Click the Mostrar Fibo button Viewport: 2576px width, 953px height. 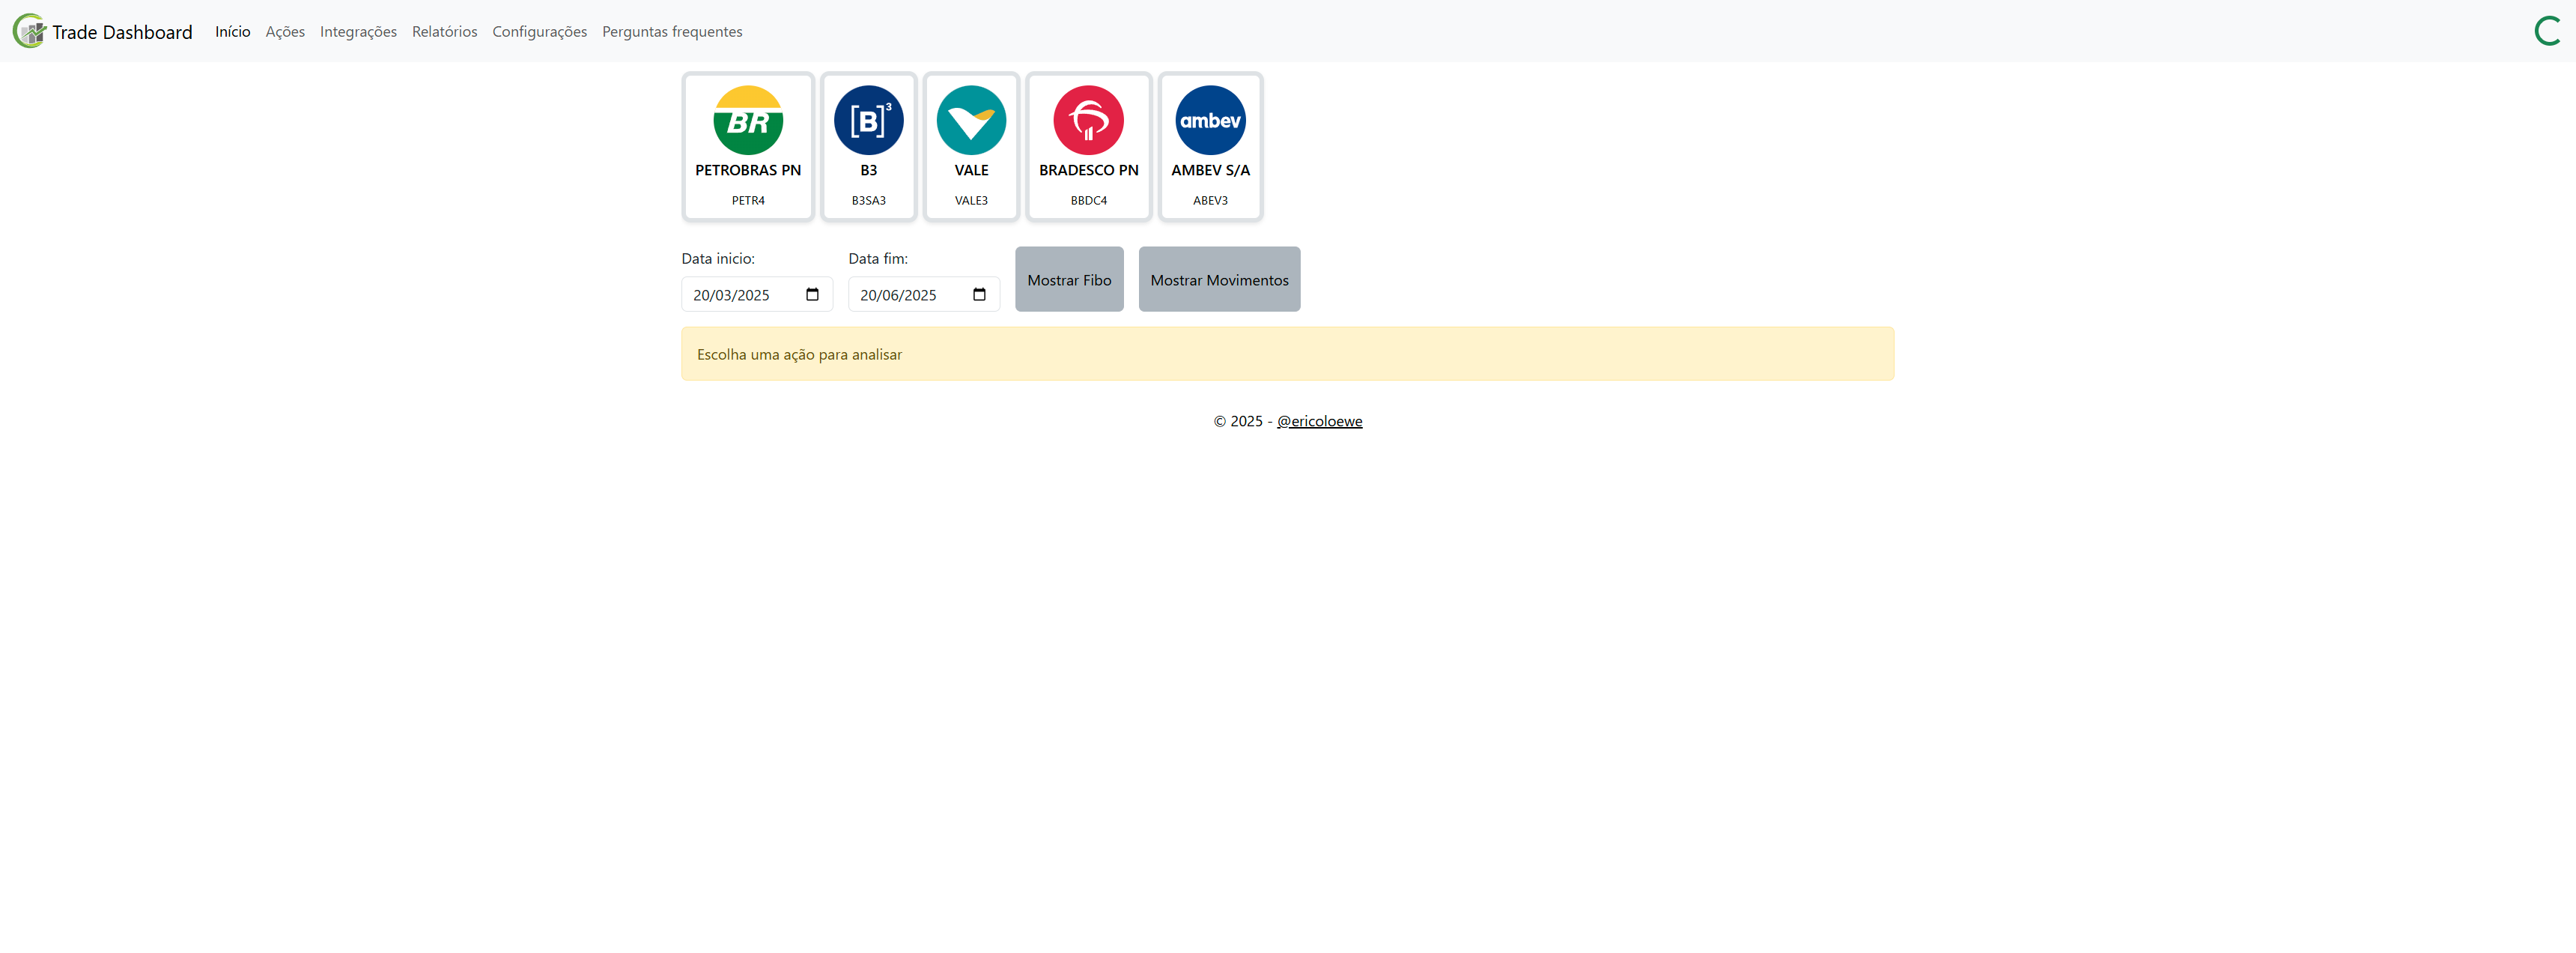1069,279
